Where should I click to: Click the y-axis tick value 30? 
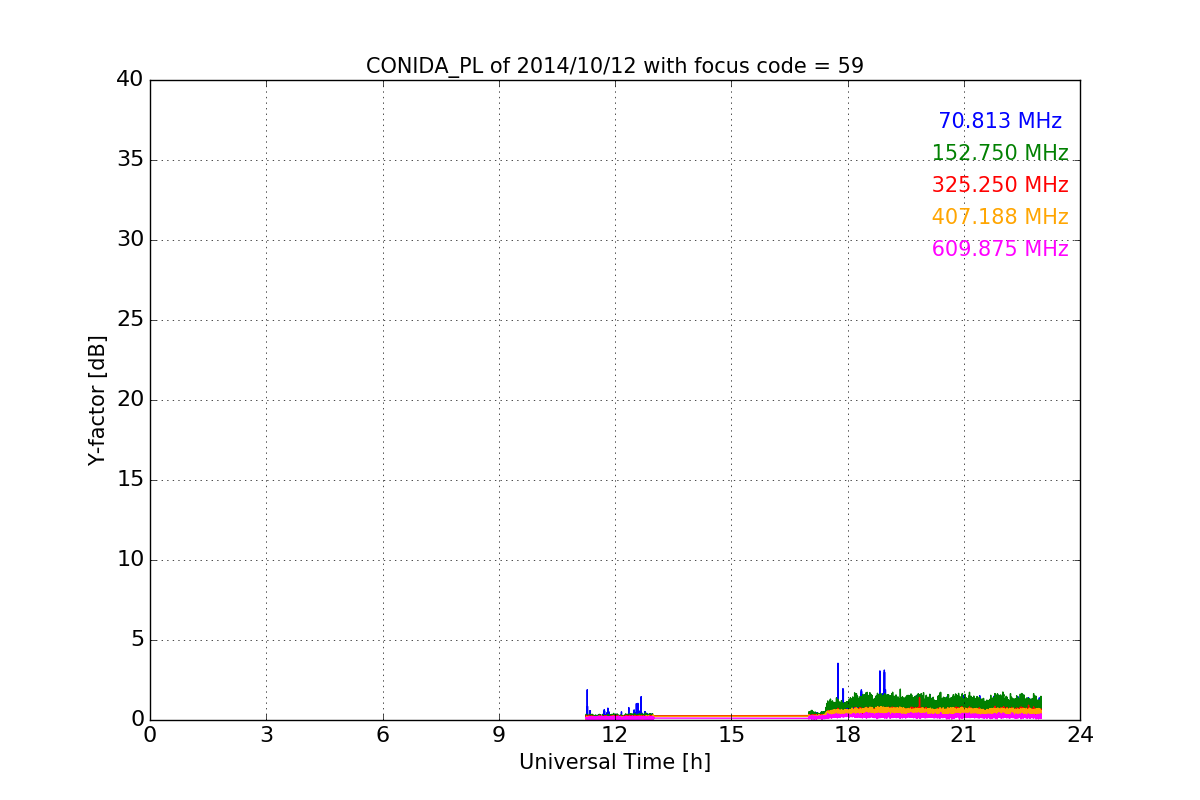coord(130,239)
